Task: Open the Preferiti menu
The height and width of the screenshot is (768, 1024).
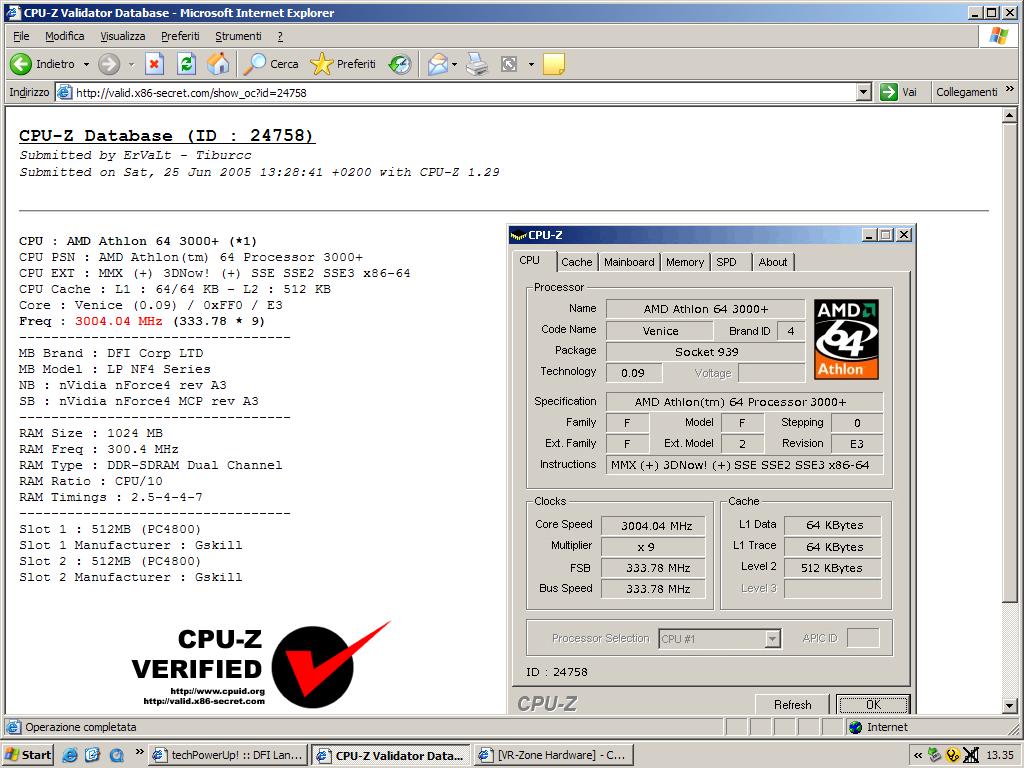Action: click(x=180, y=36)
